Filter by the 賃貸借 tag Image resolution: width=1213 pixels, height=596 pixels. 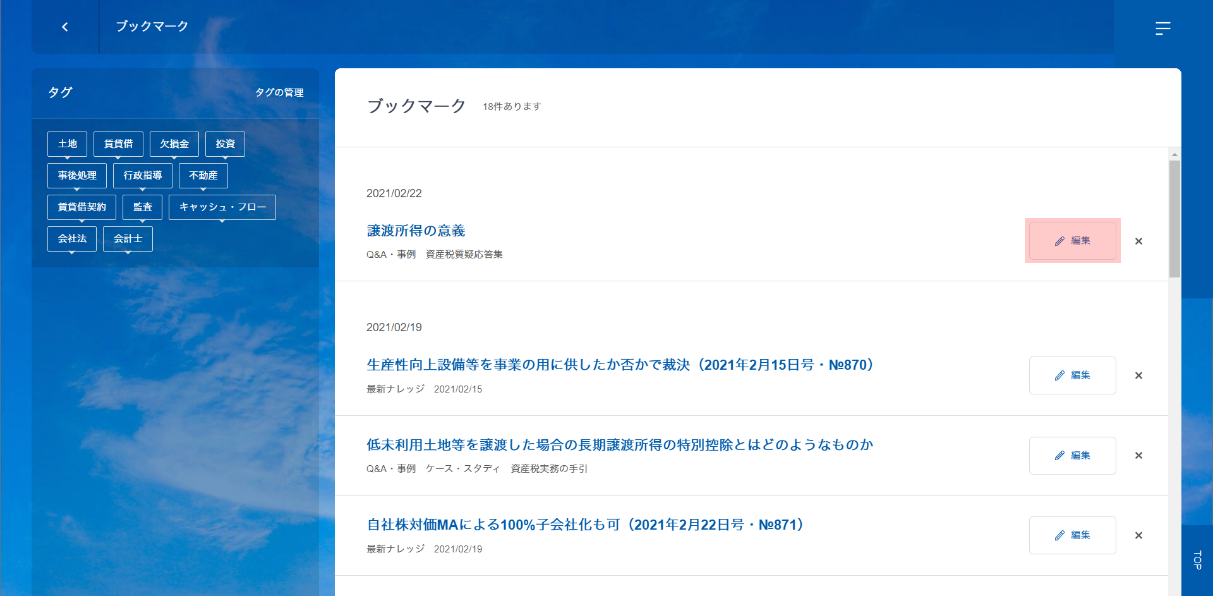pyautogui.click(x=119, y=144)
